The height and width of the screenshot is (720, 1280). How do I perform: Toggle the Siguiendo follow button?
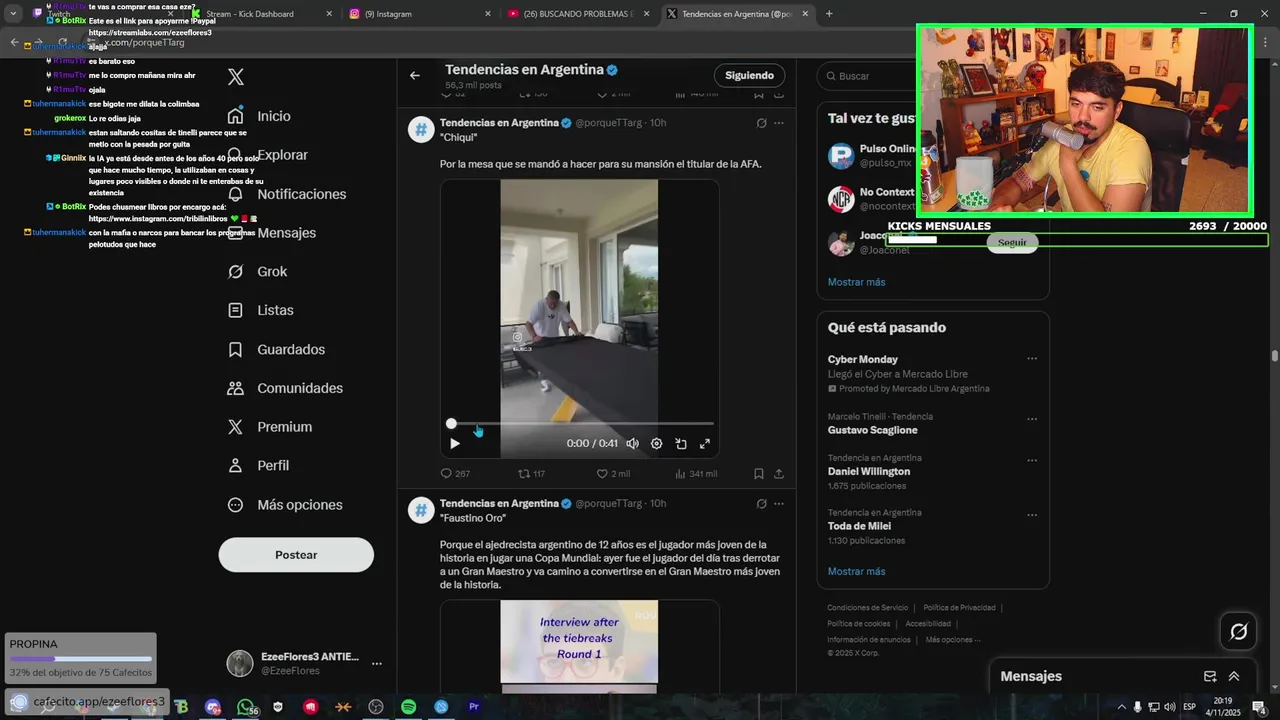coord(750,75)
